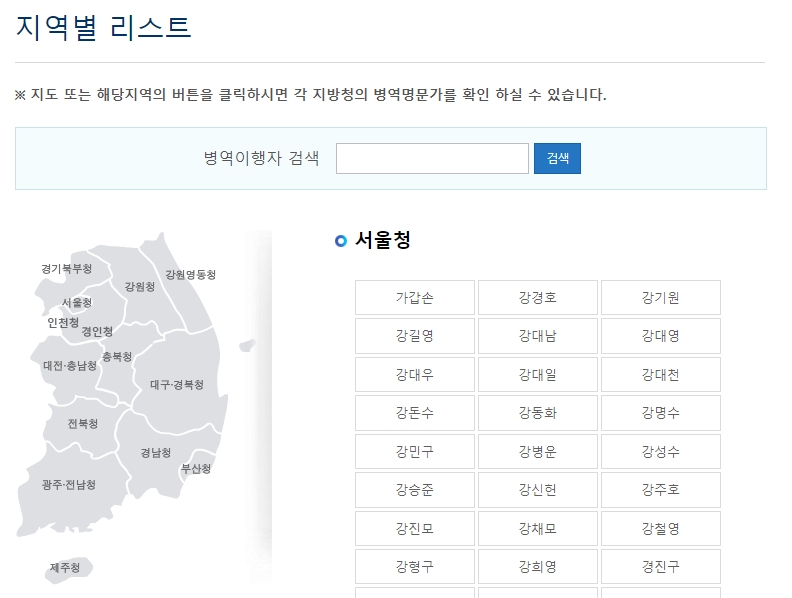Open the 강대천 name entry

point(661,375)
